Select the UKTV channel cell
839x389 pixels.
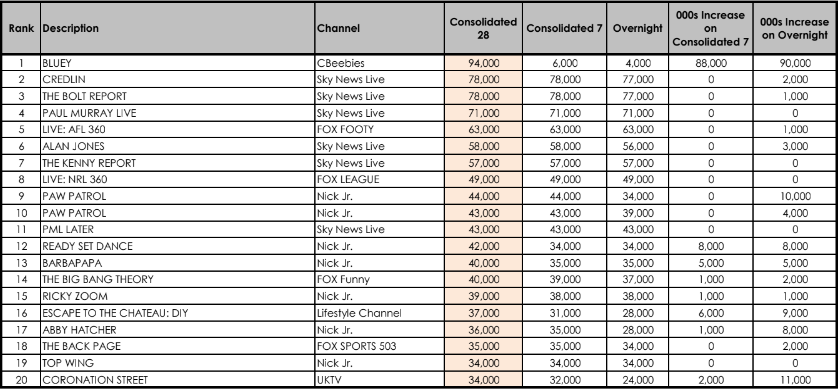coord(379,380)
